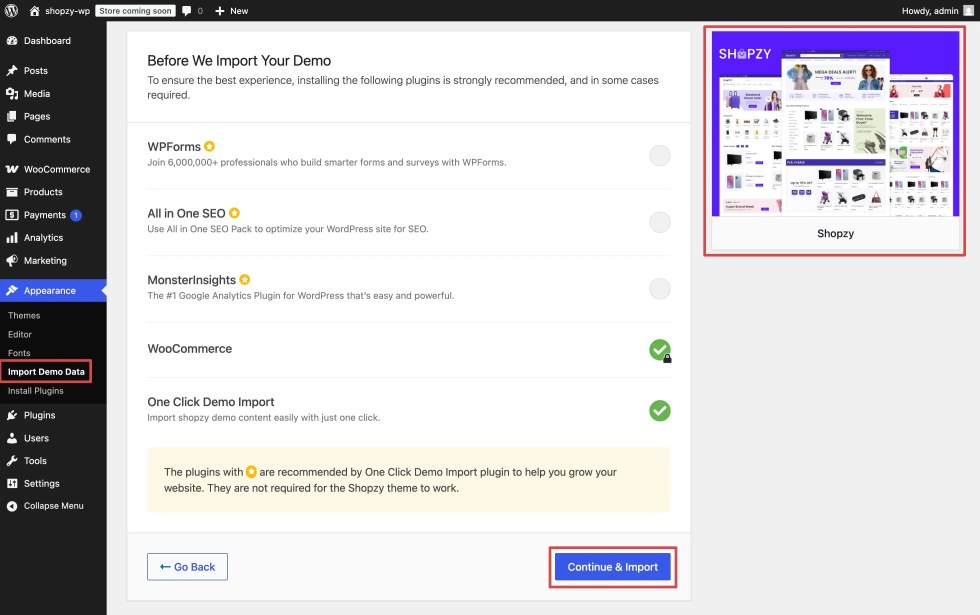Click the home icon beside shopzy-wp
Screen dimensions: 980x615
point(34,11)
